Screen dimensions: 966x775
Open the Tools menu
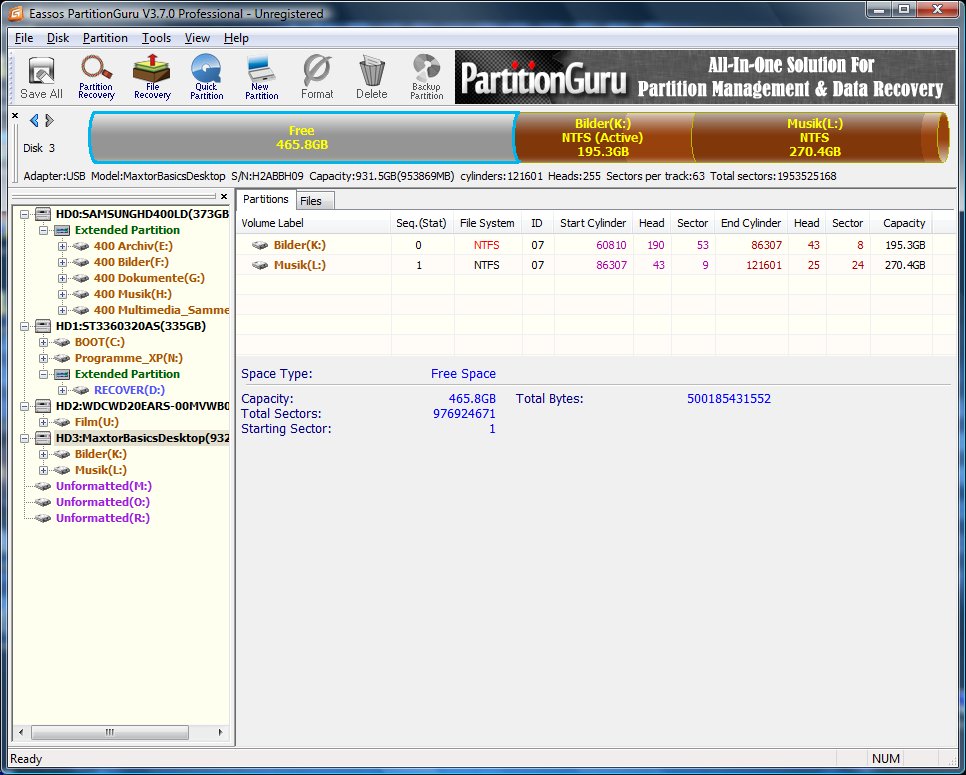pyautogui.click(x=156, y=38)
